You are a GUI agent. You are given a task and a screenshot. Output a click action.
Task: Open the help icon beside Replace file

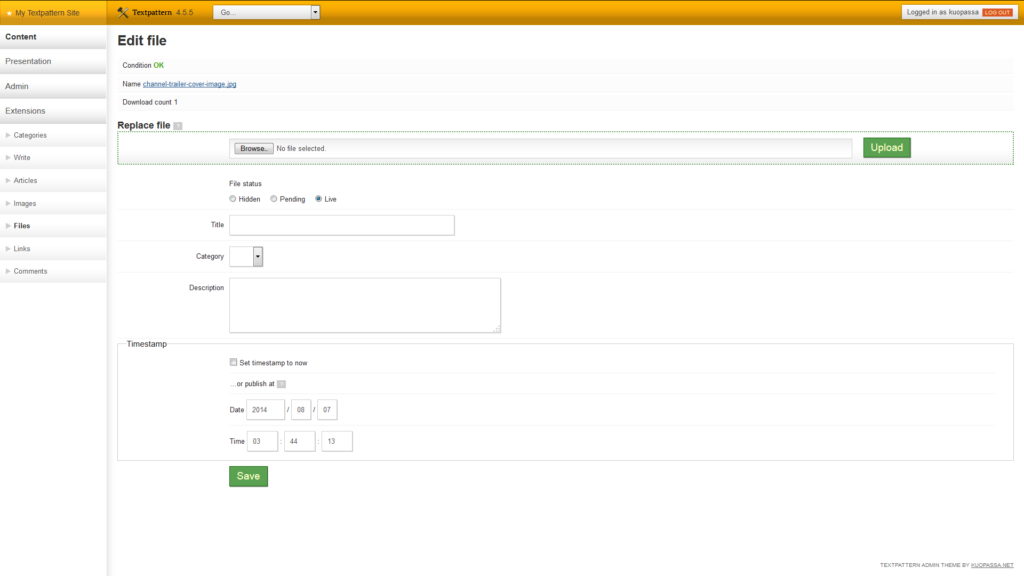click(177, 125)
